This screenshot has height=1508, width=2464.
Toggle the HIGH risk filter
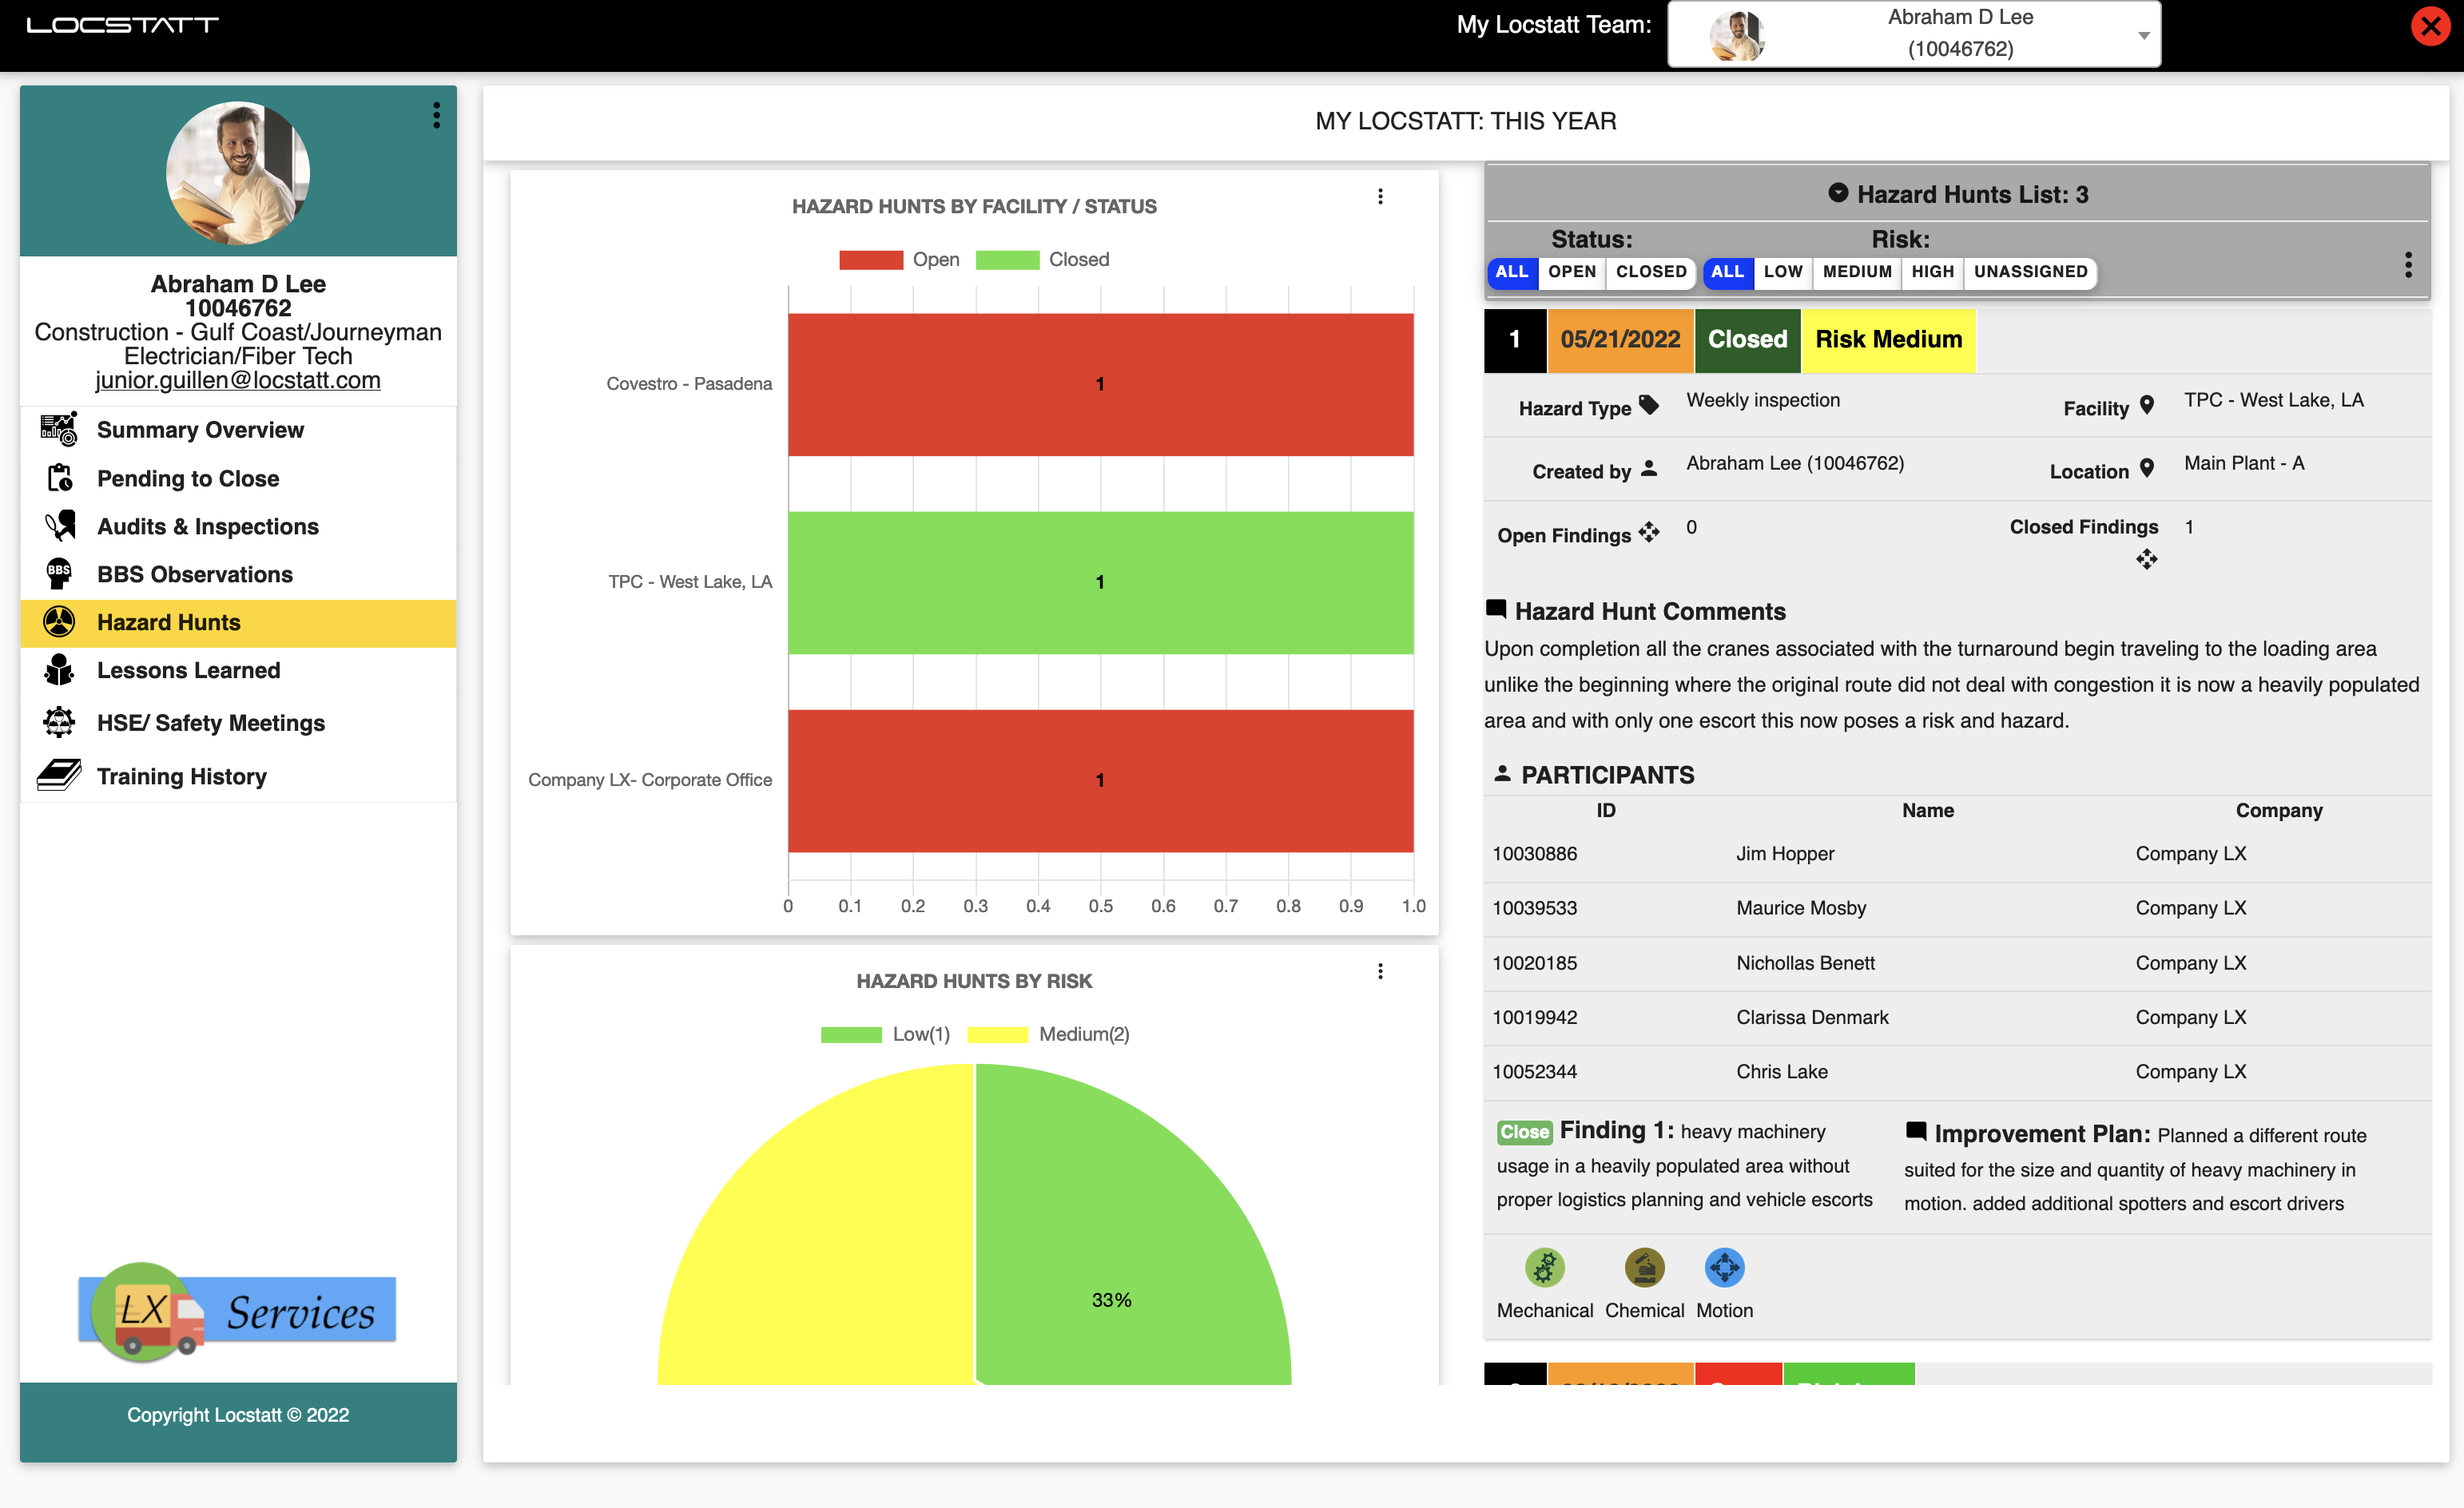tap(1931, 272)
